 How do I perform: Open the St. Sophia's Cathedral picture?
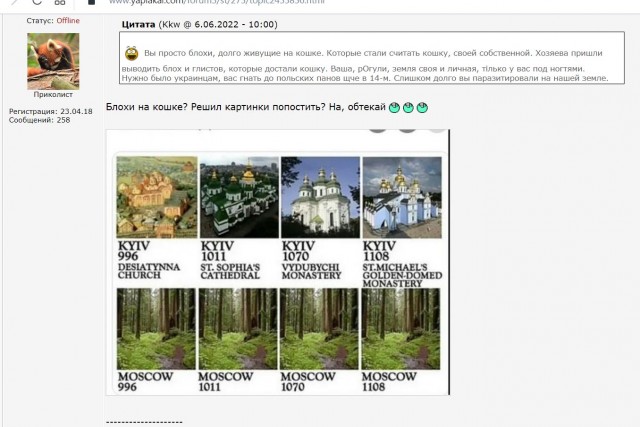239,197
